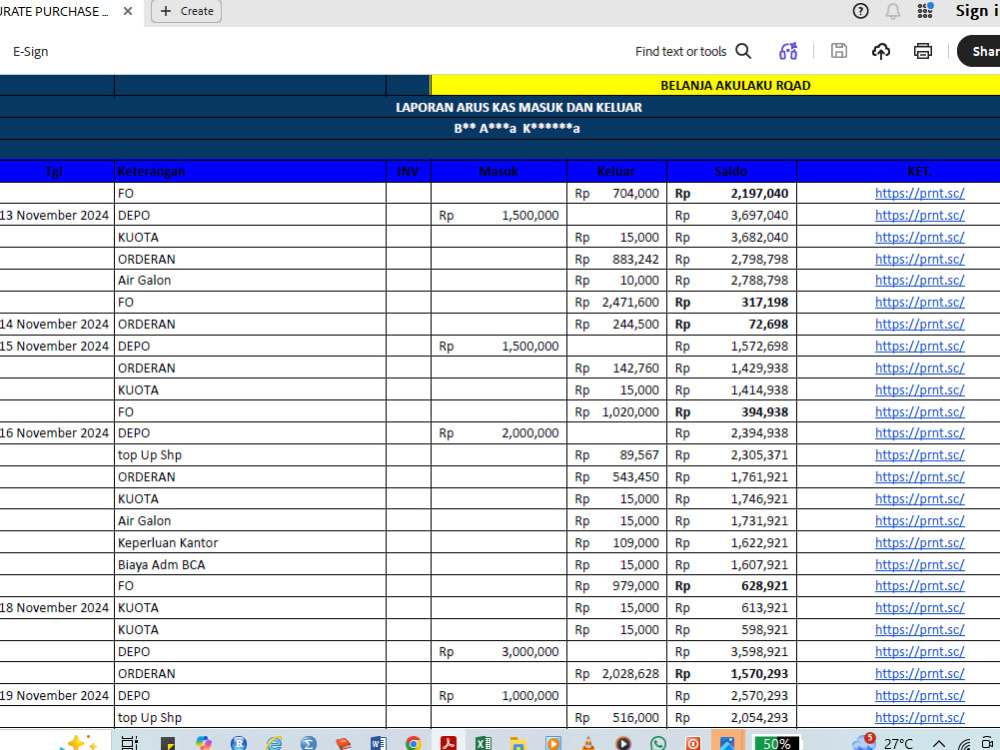Open Task View on the taskbar
The width and height of the screenshot is (1000, 750).
[x=129, y=742]
